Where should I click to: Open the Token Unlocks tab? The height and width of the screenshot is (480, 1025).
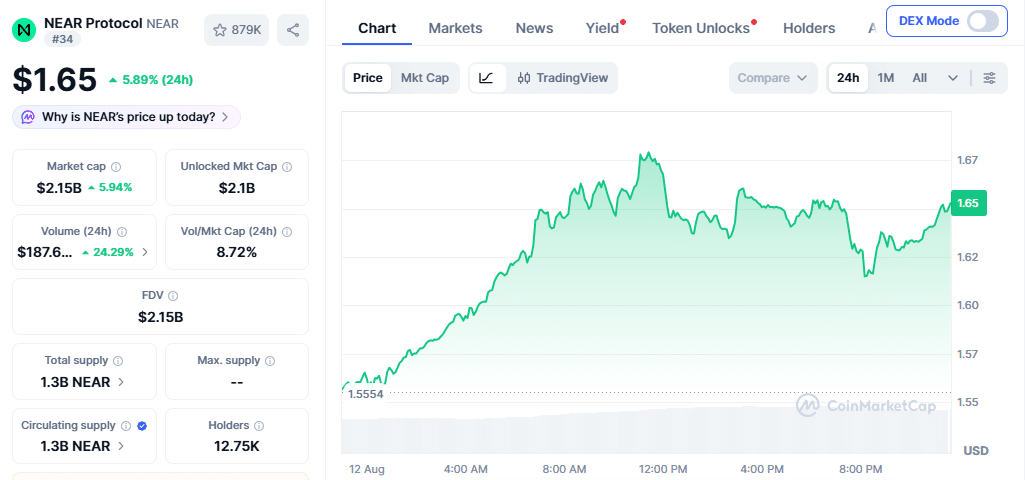pos(701,28)
